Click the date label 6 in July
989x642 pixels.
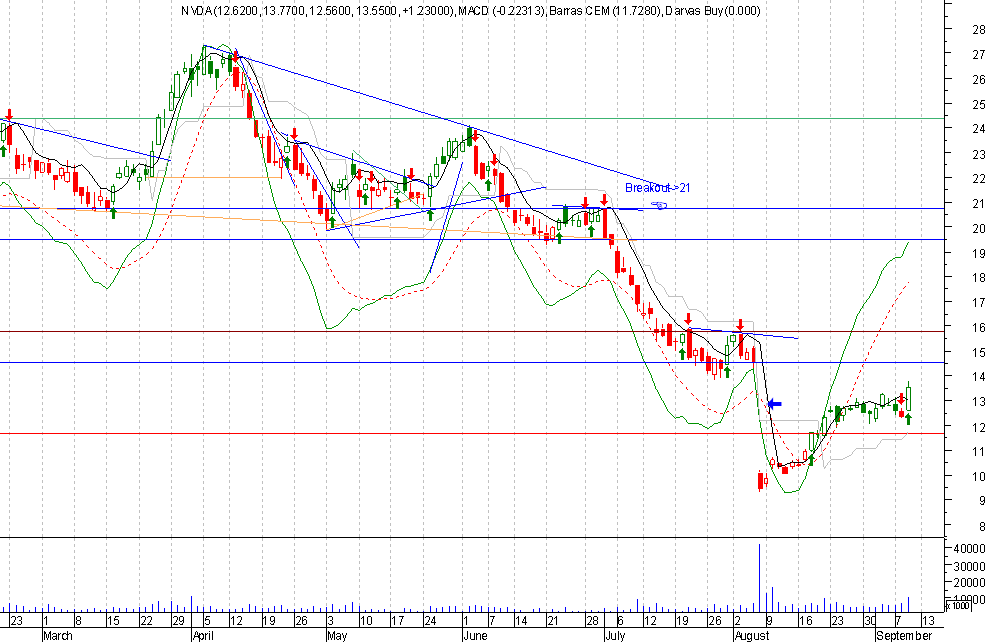click(620, 621)
